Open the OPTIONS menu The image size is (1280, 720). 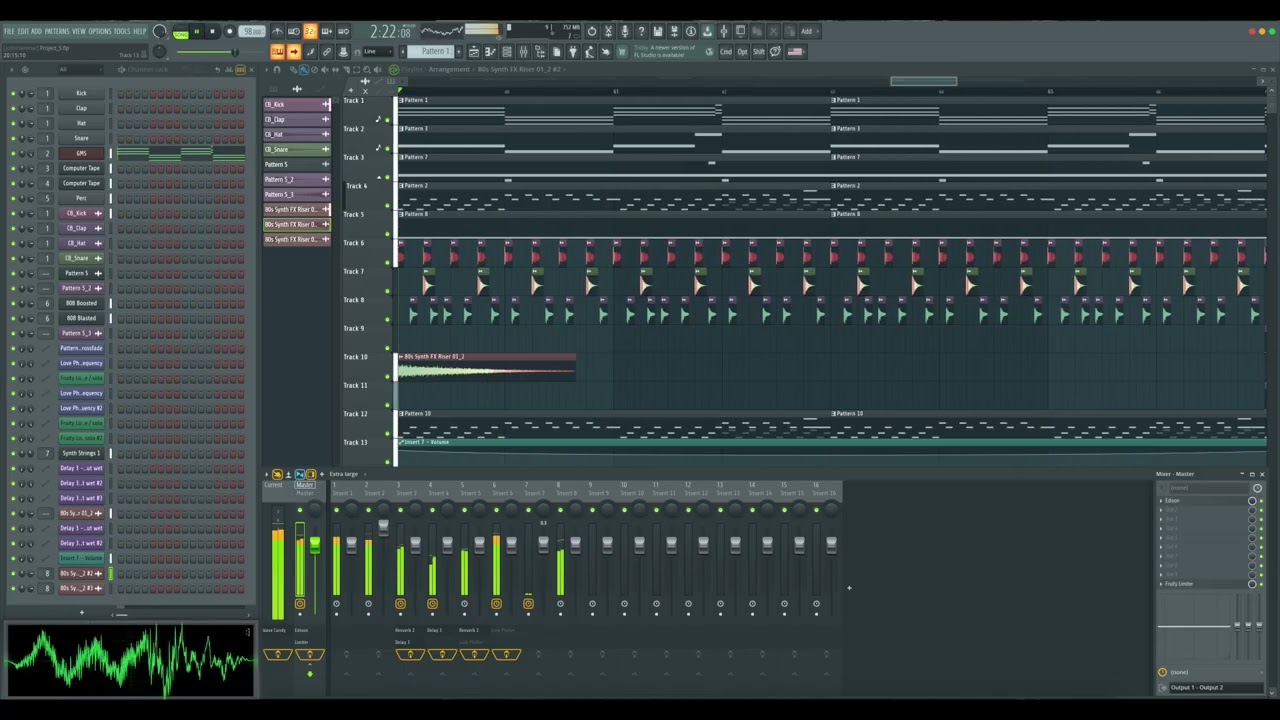click(x=100, y=32)
